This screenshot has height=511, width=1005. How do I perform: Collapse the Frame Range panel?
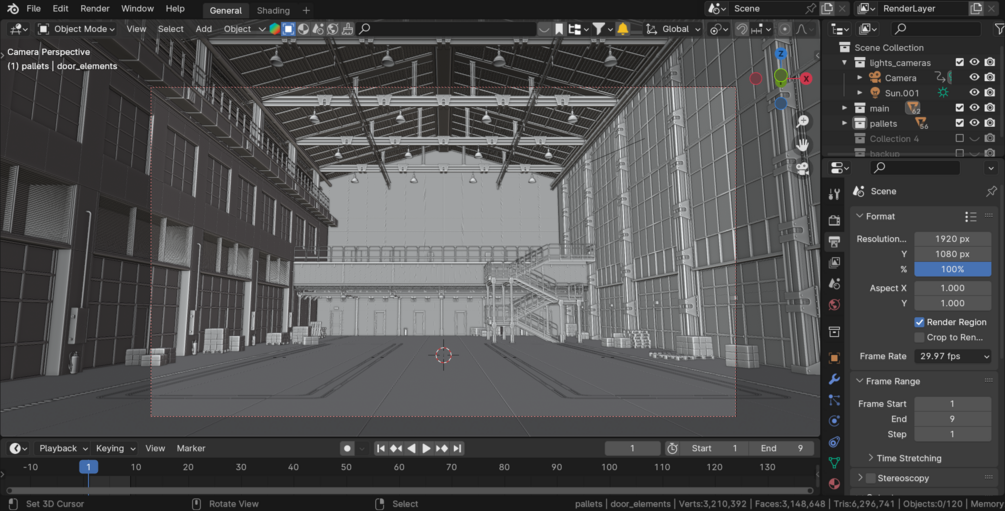(887, 381)
